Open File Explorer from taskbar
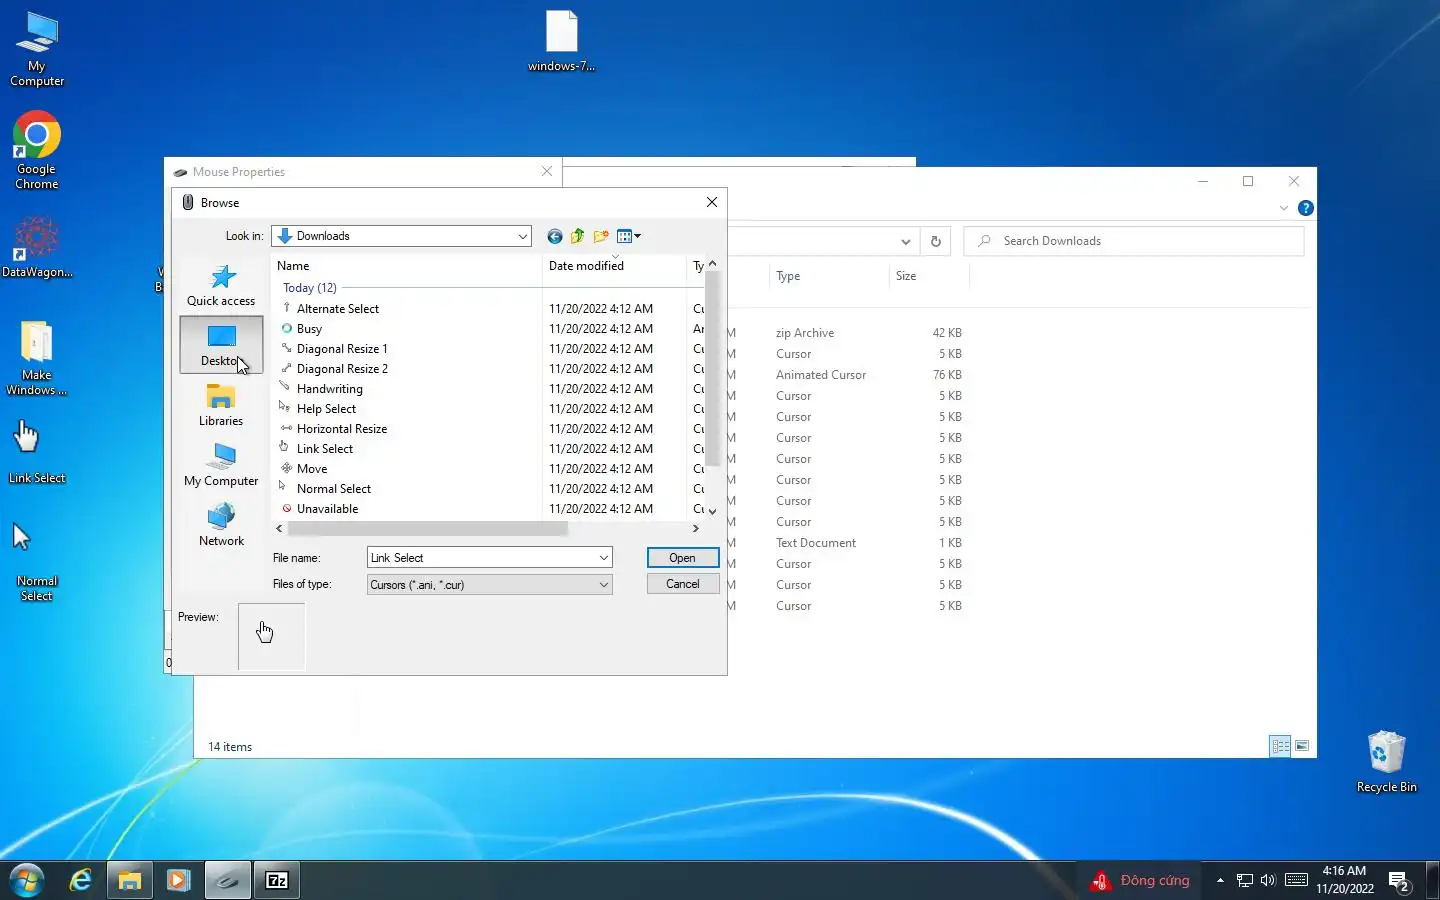The width and height of the screenshot is (1440, 900). tap(130, 880)
